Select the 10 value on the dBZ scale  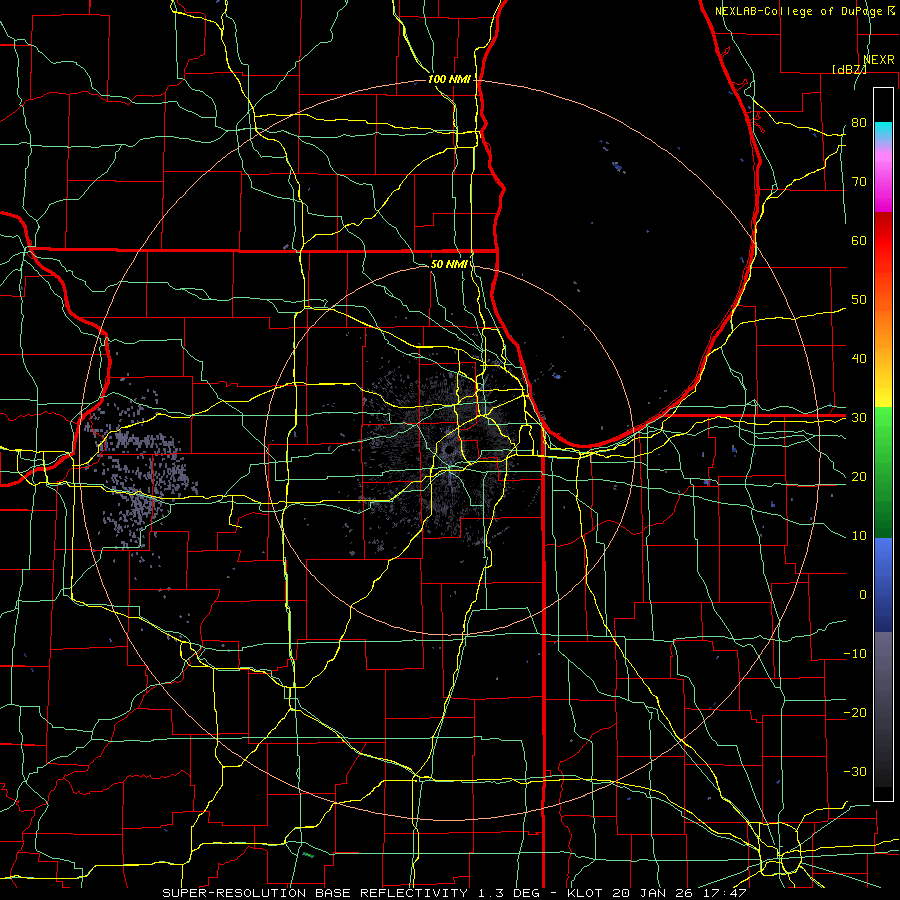(x=859, y=536)
